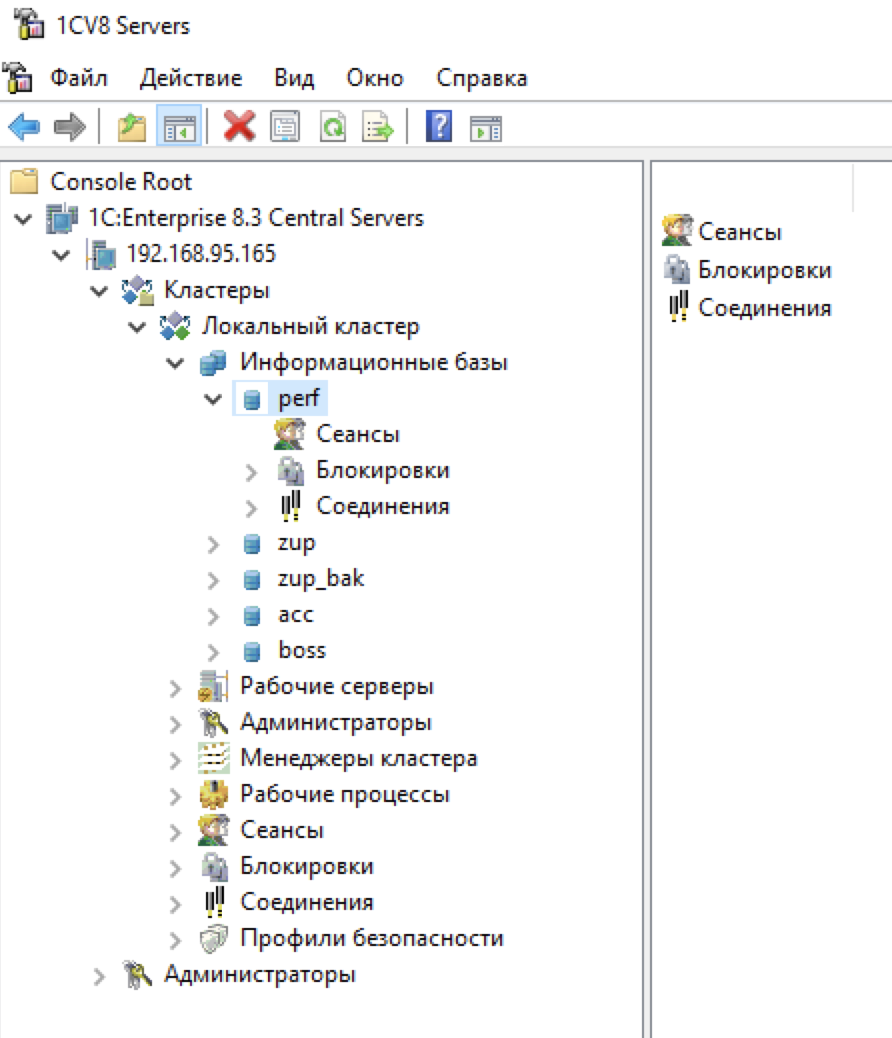Click the Up one level folder icon

pyautogui.click(x=132, y=126)
